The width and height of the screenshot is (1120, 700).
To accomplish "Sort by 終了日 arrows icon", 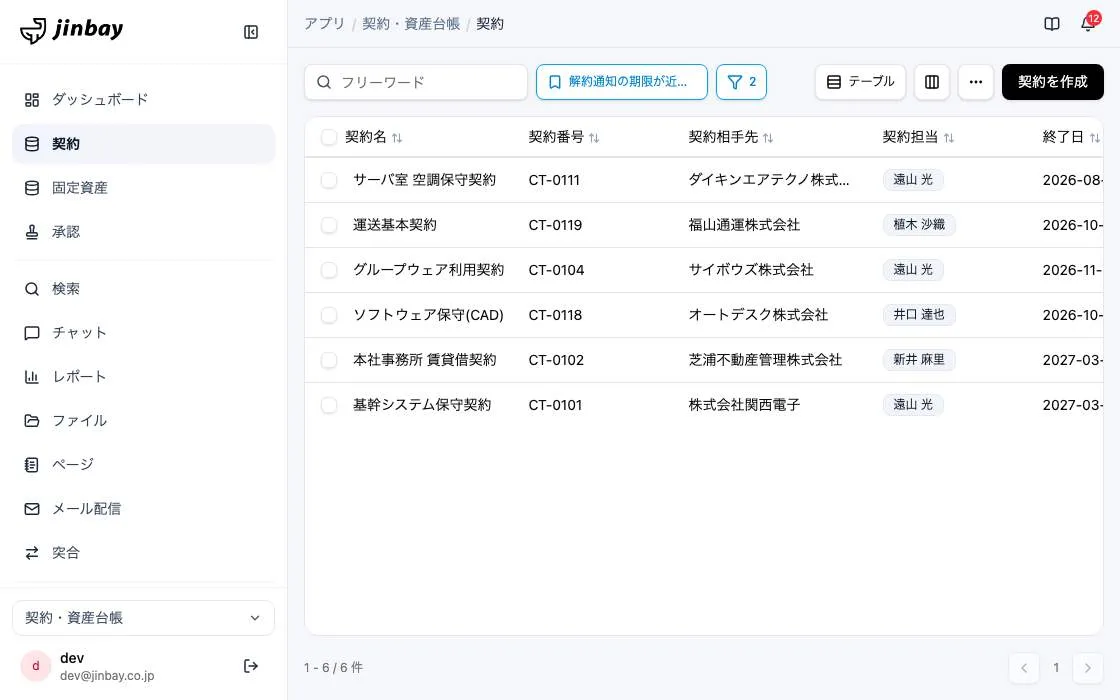I will pyautogui.click(x=1095, y=138).
